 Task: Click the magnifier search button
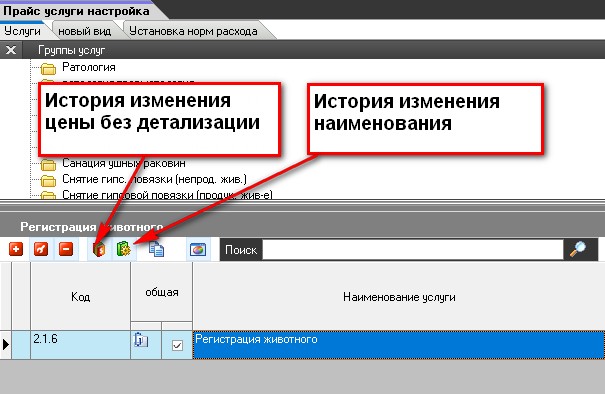tap(578, 250)
